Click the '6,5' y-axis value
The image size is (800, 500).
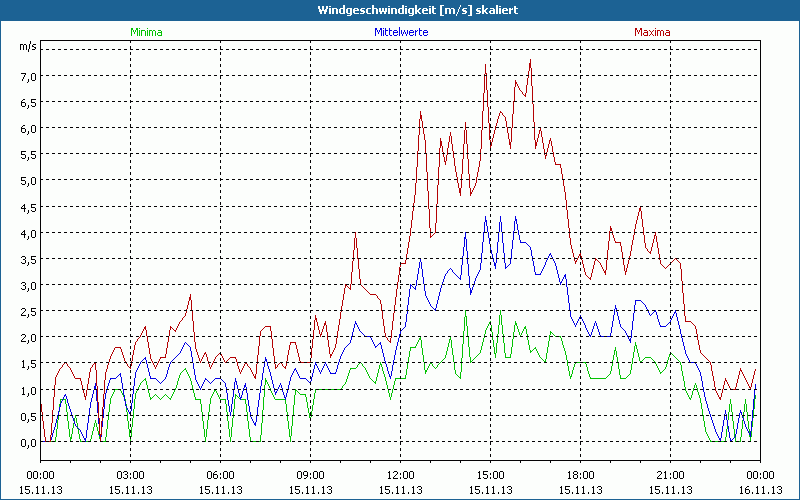29,103
